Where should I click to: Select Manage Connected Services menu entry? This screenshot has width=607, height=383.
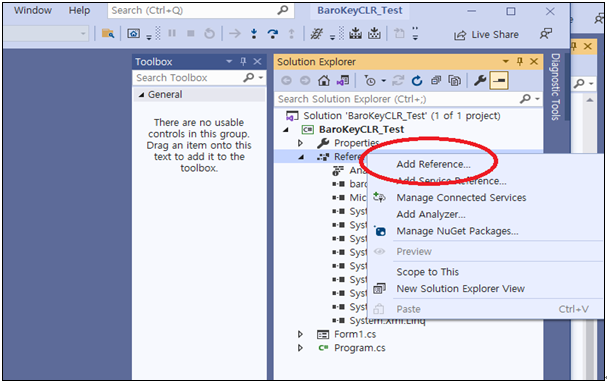click(x=461, y=198)
